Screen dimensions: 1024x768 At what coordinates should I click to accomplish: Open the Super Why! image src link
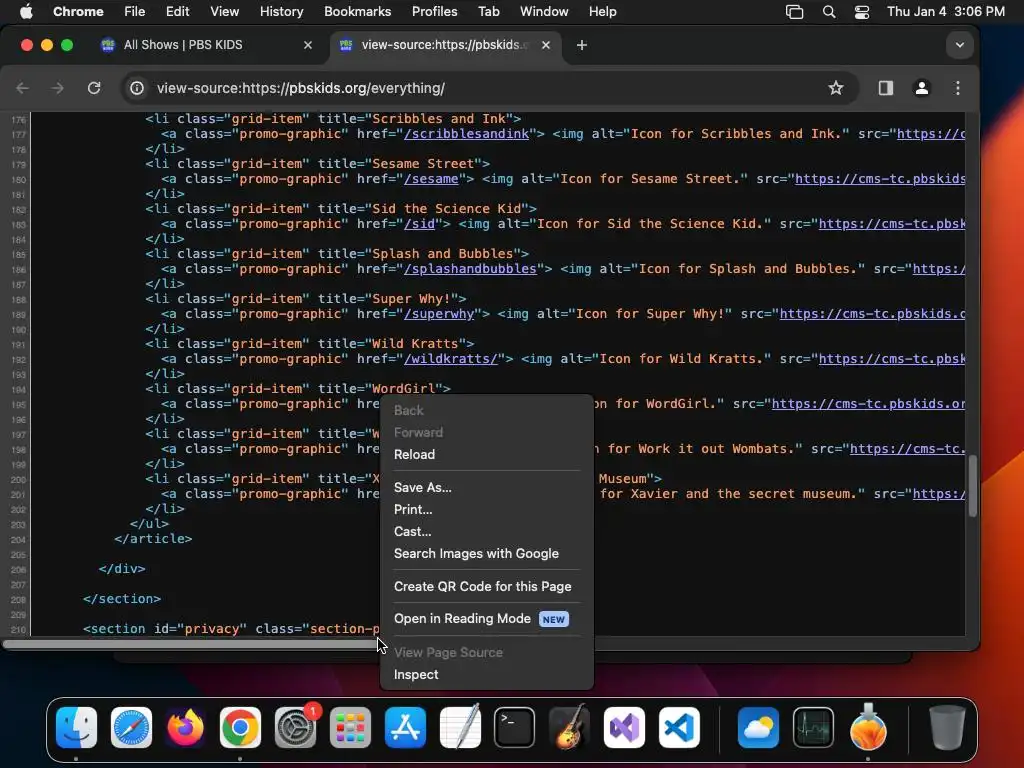pyautogui.click(x=872, y=314)
